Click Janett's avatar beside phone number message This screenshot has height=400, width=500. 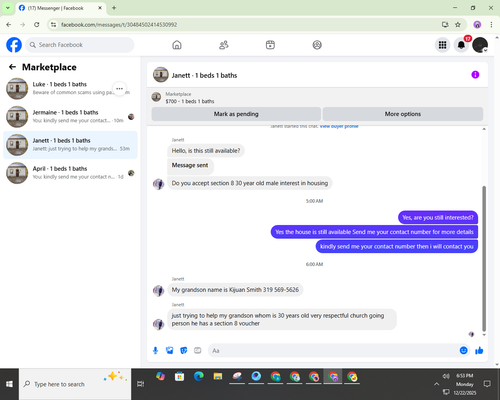click(x=158, y=290)
